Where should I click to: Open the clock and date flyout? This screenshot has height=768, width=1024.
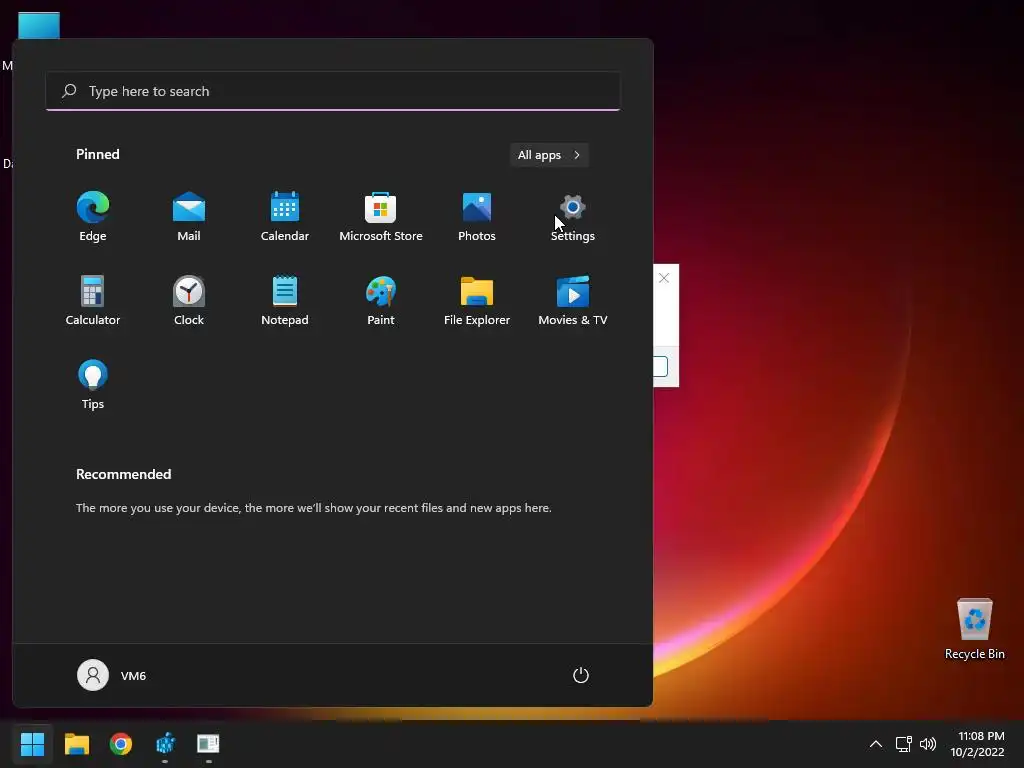(978, 744)
